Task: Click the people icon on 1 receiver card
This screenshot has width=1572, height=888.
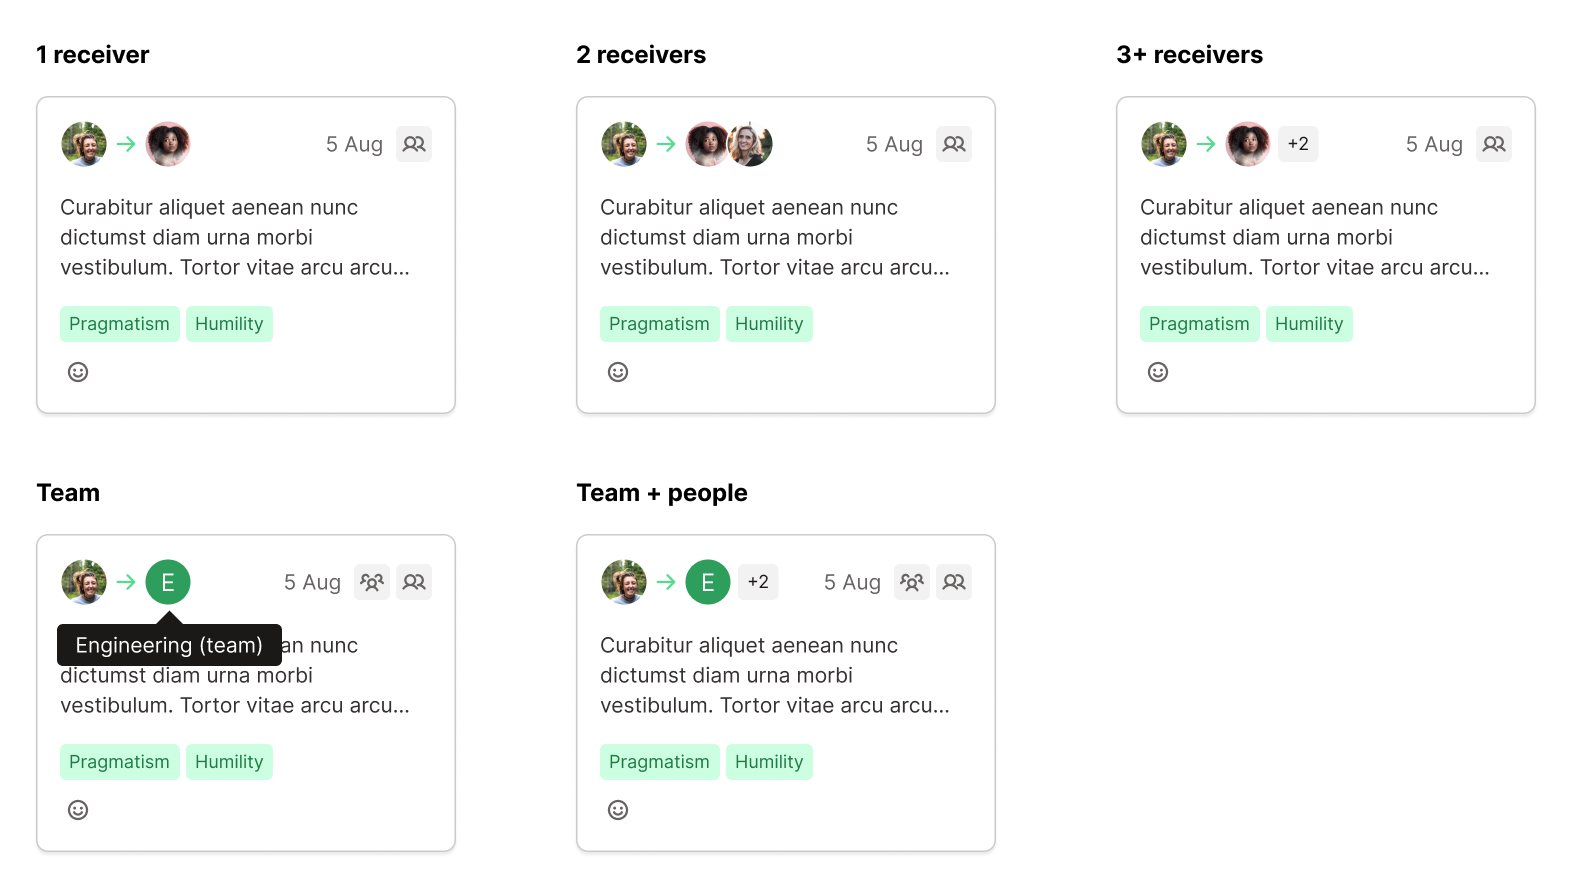Action: (414, 144)
